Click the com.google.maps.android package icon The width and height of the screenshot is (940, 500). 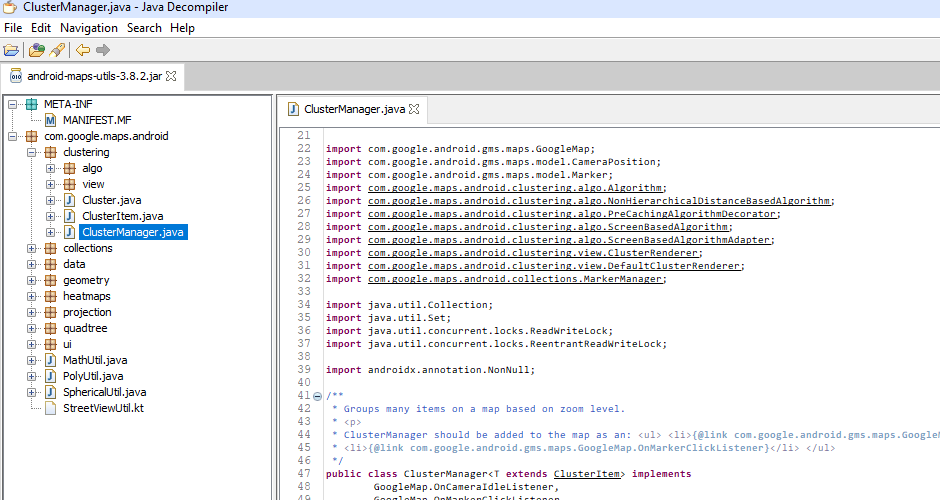(32, 137)
